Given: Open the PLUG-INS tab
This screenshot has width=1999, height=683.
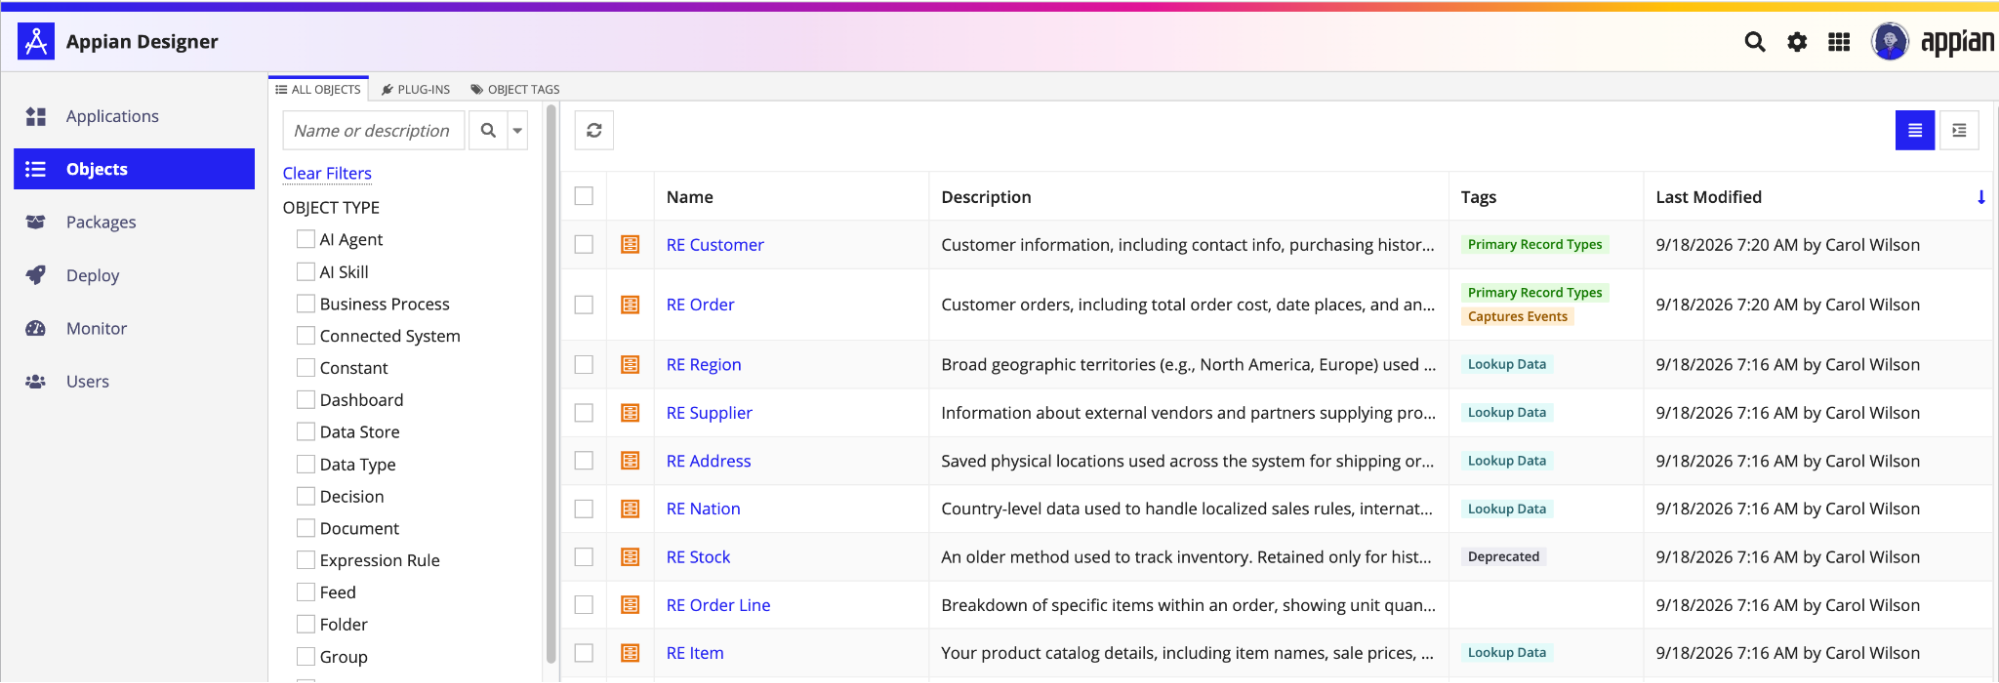Looking at the screenshot, I should [416, 89].
